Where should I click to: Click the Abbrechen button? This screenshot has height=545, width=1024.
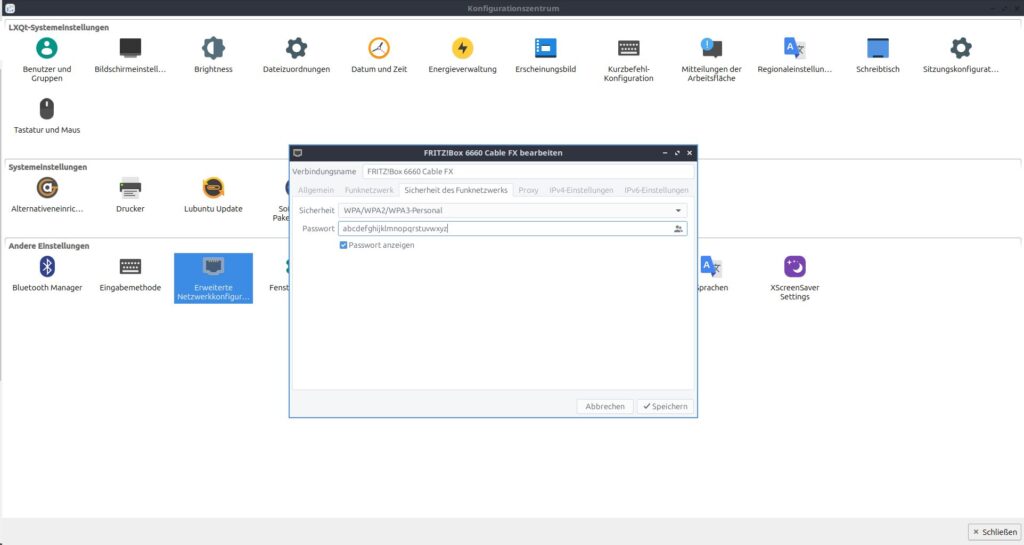pos(605,407)
